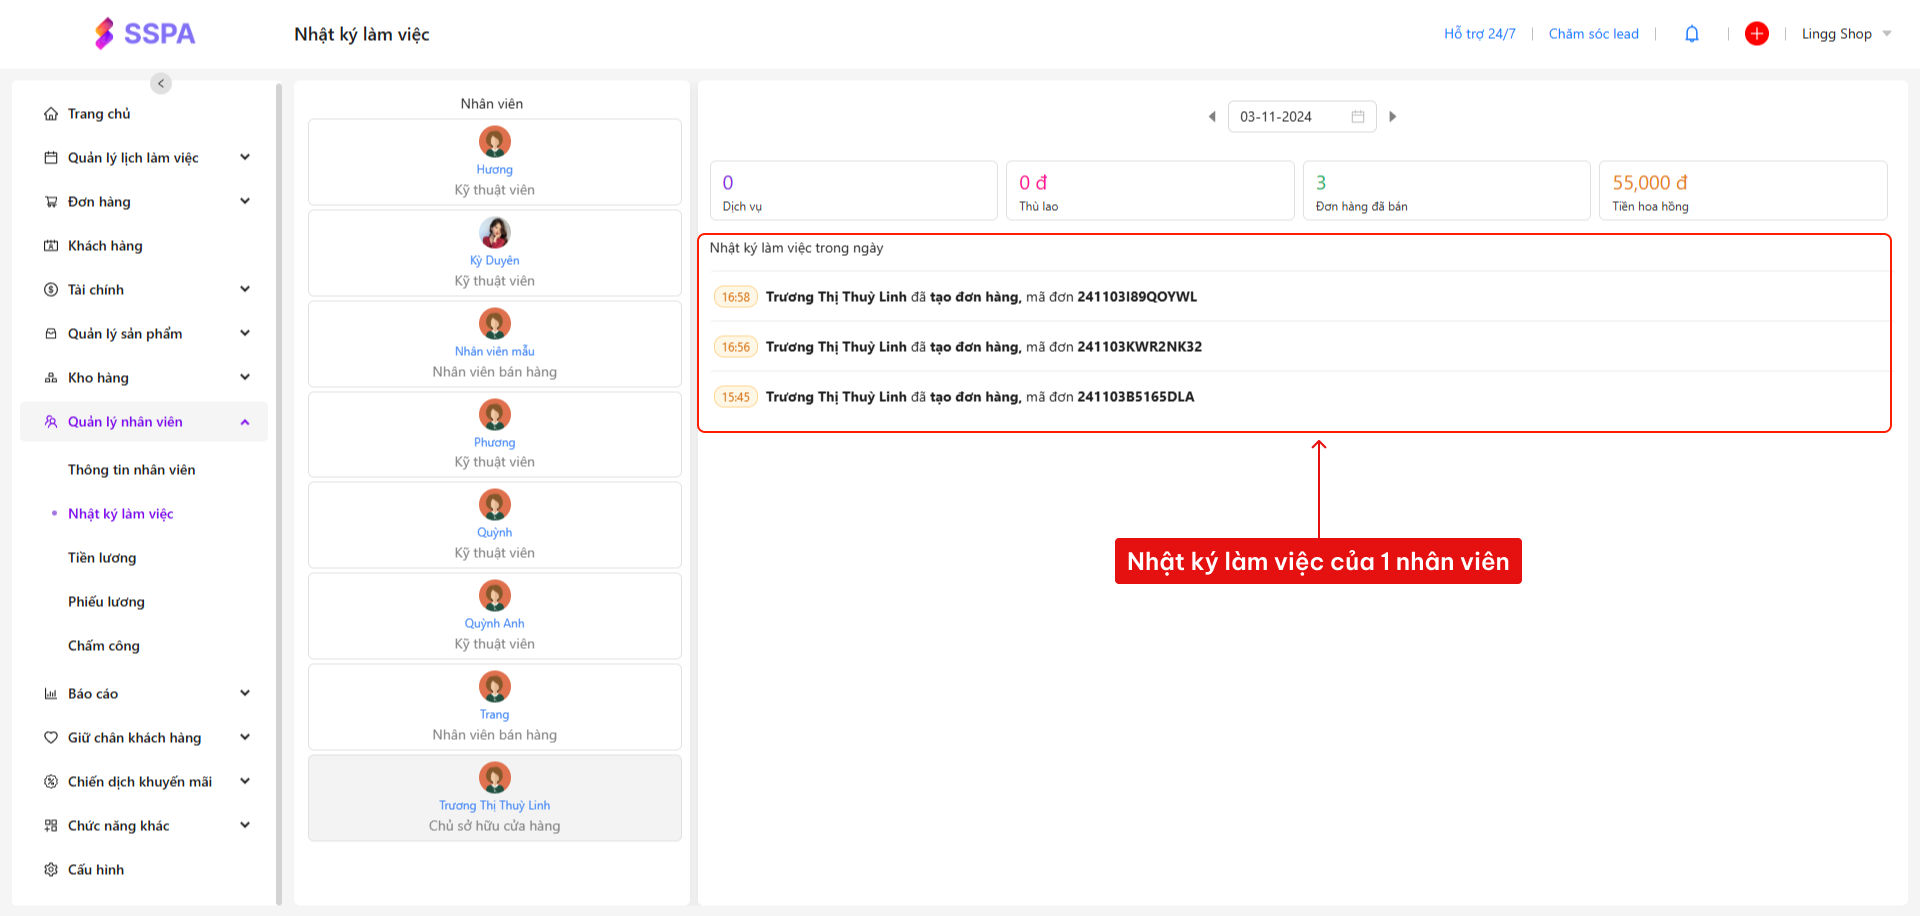Click the Cấu hình gear icon

(51, 870)
